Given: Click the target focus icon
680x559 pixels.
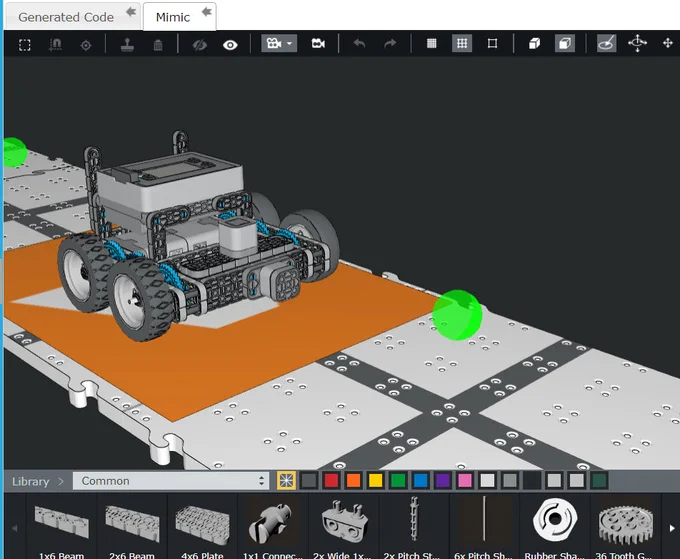Looking at the screenshot, I should tap(86, 45).
